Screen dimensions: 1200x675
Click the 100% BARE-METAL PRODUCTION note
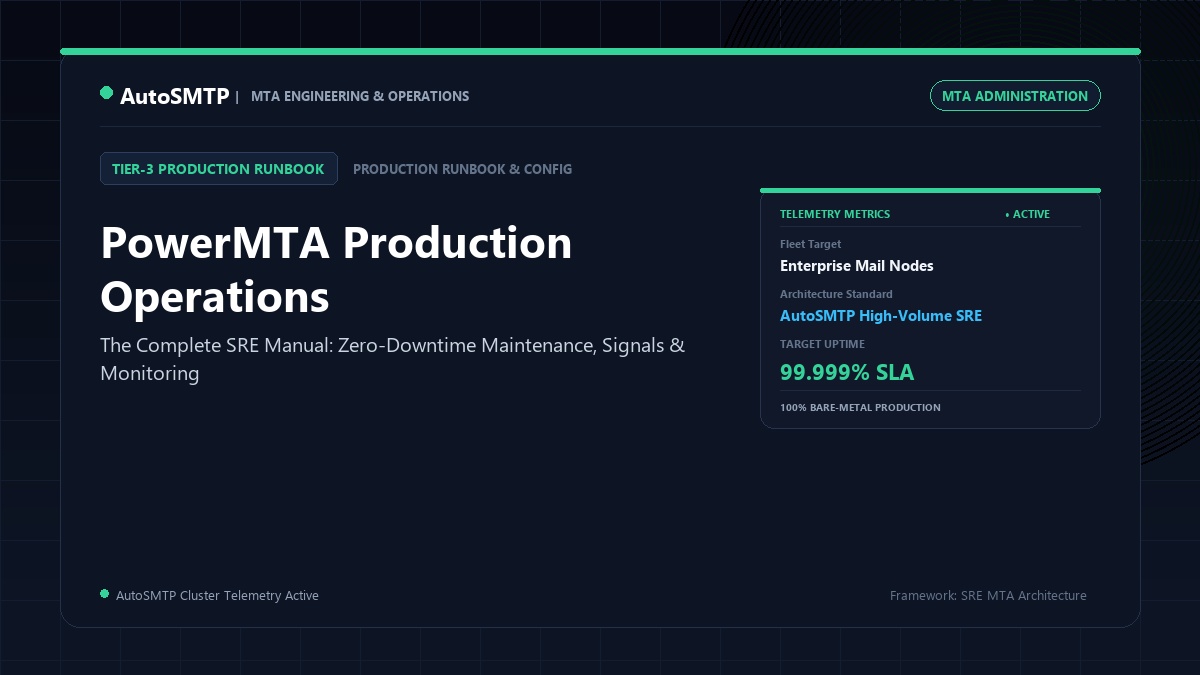(860, 408)
